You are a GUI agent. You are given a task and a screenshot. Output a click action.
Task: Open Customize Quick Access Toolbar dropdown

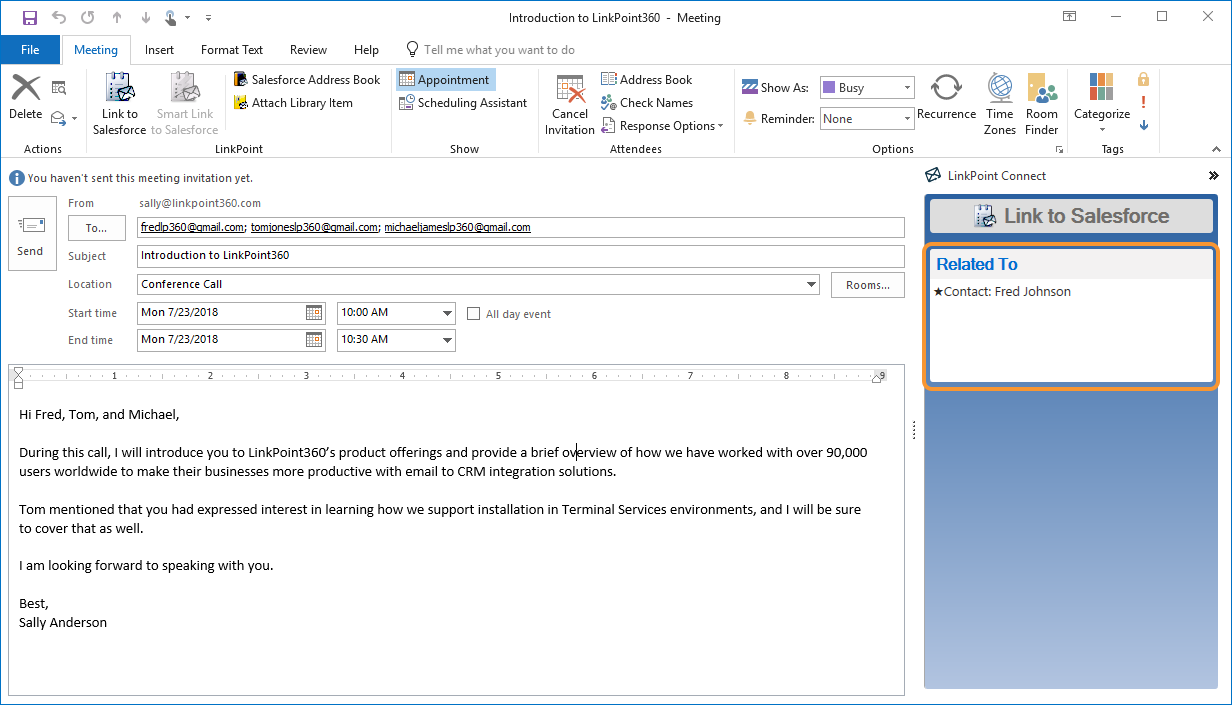pos(208,18)
